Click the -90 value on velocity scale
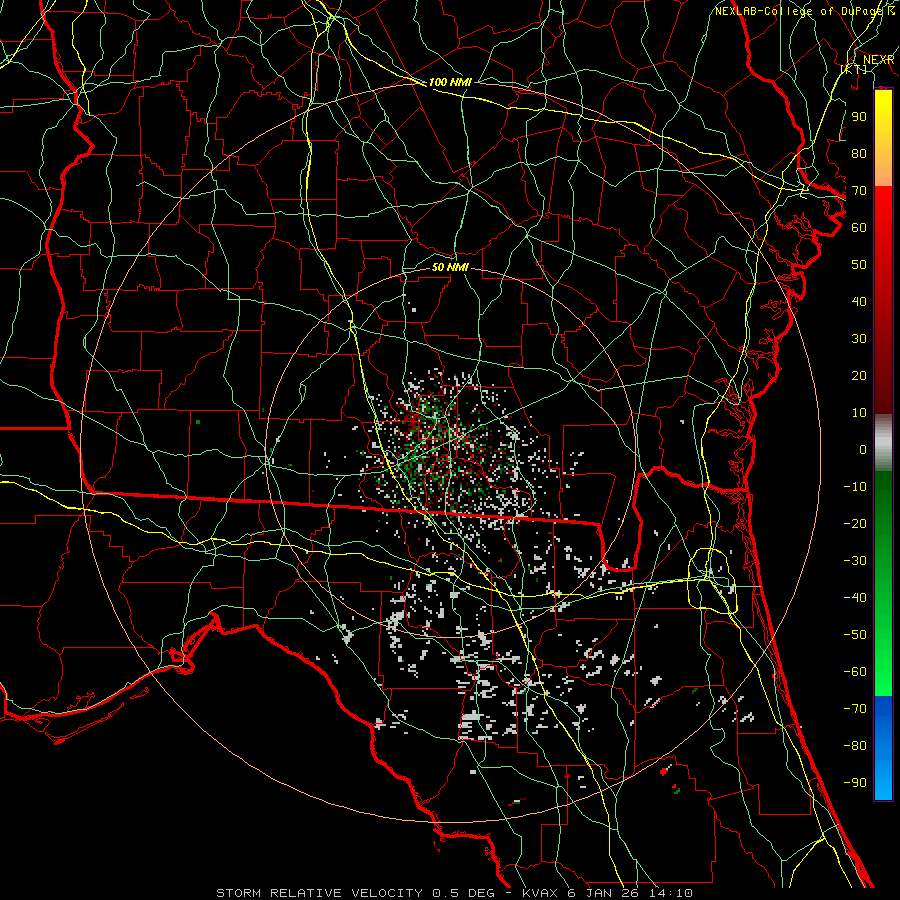 coord(855,782)
